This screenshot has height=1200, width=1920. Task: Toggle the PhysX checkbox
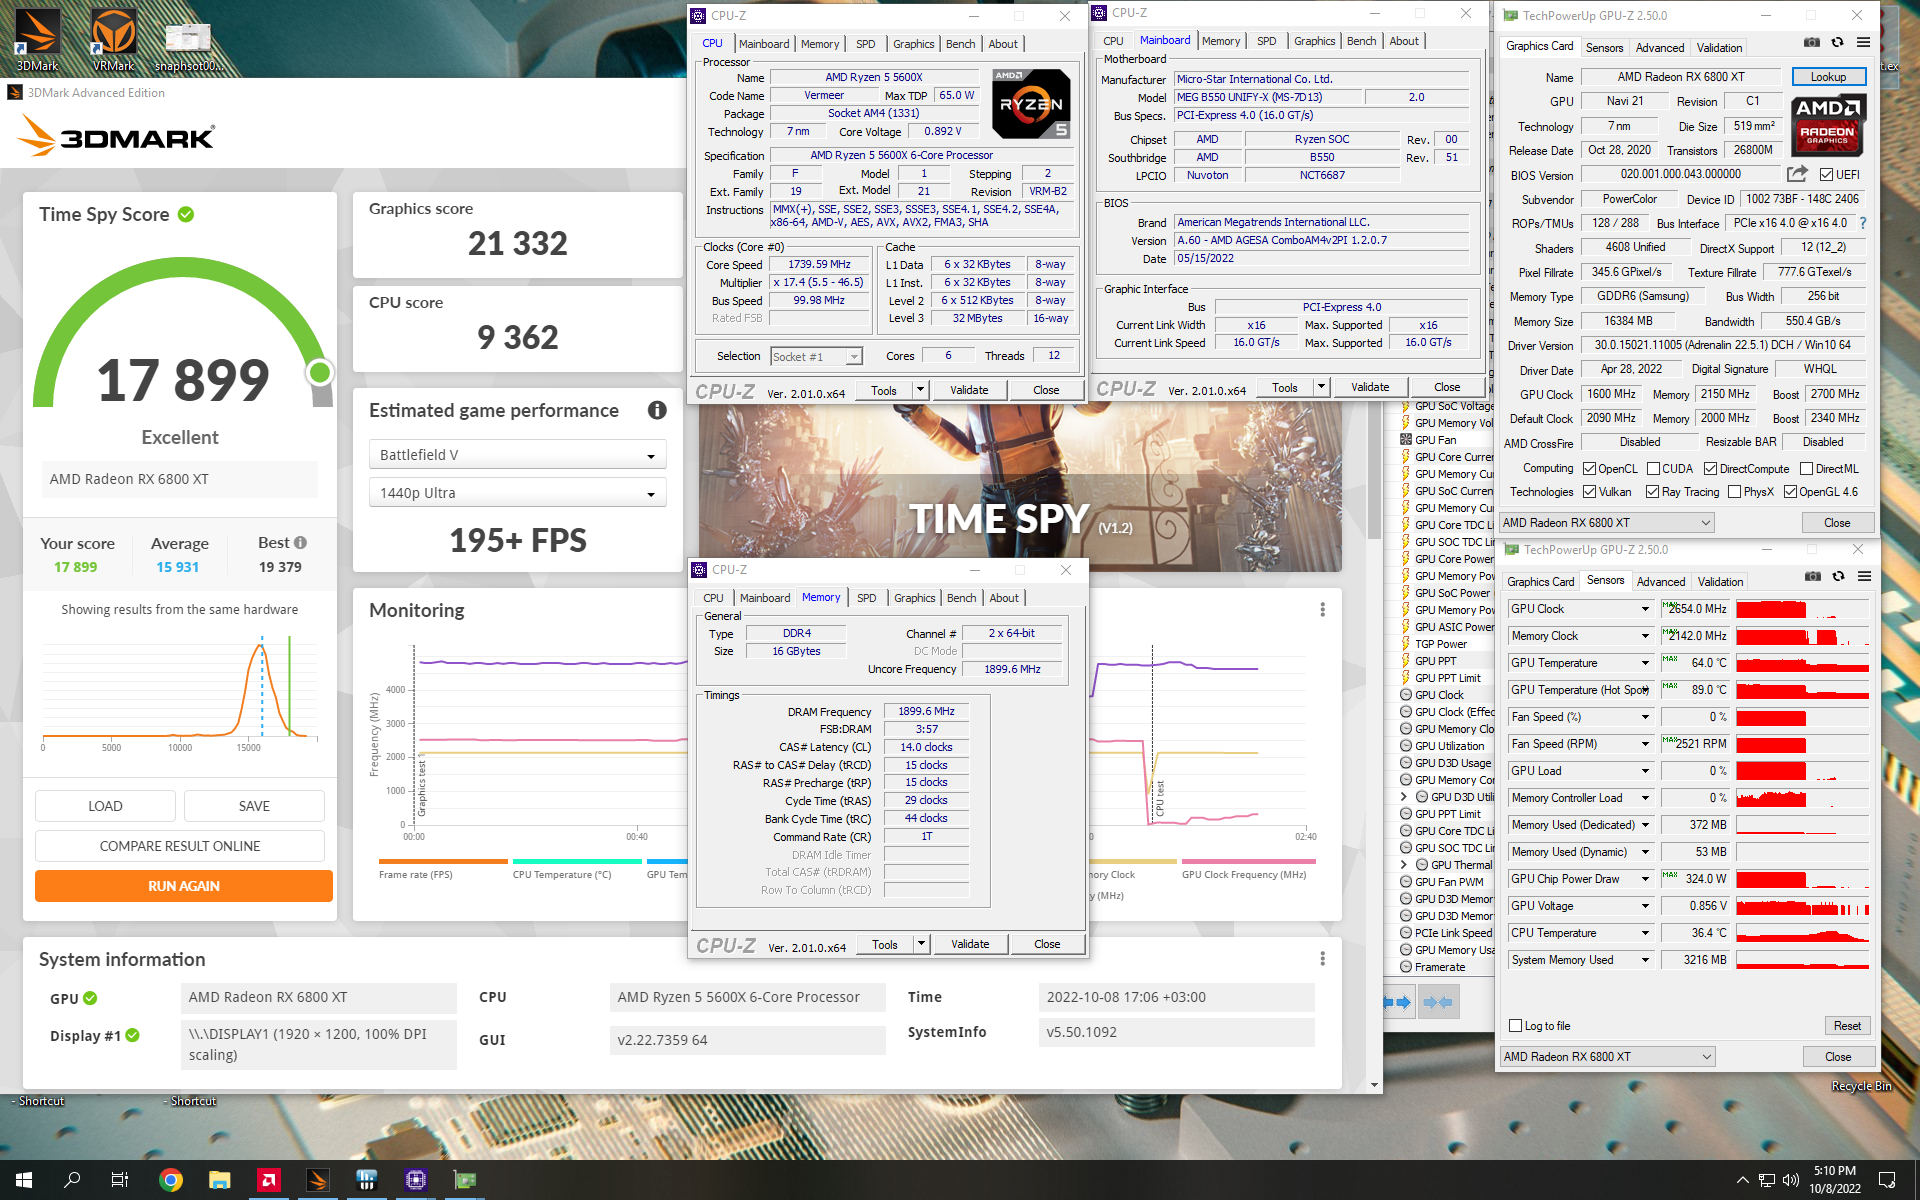pos(1734,491)
